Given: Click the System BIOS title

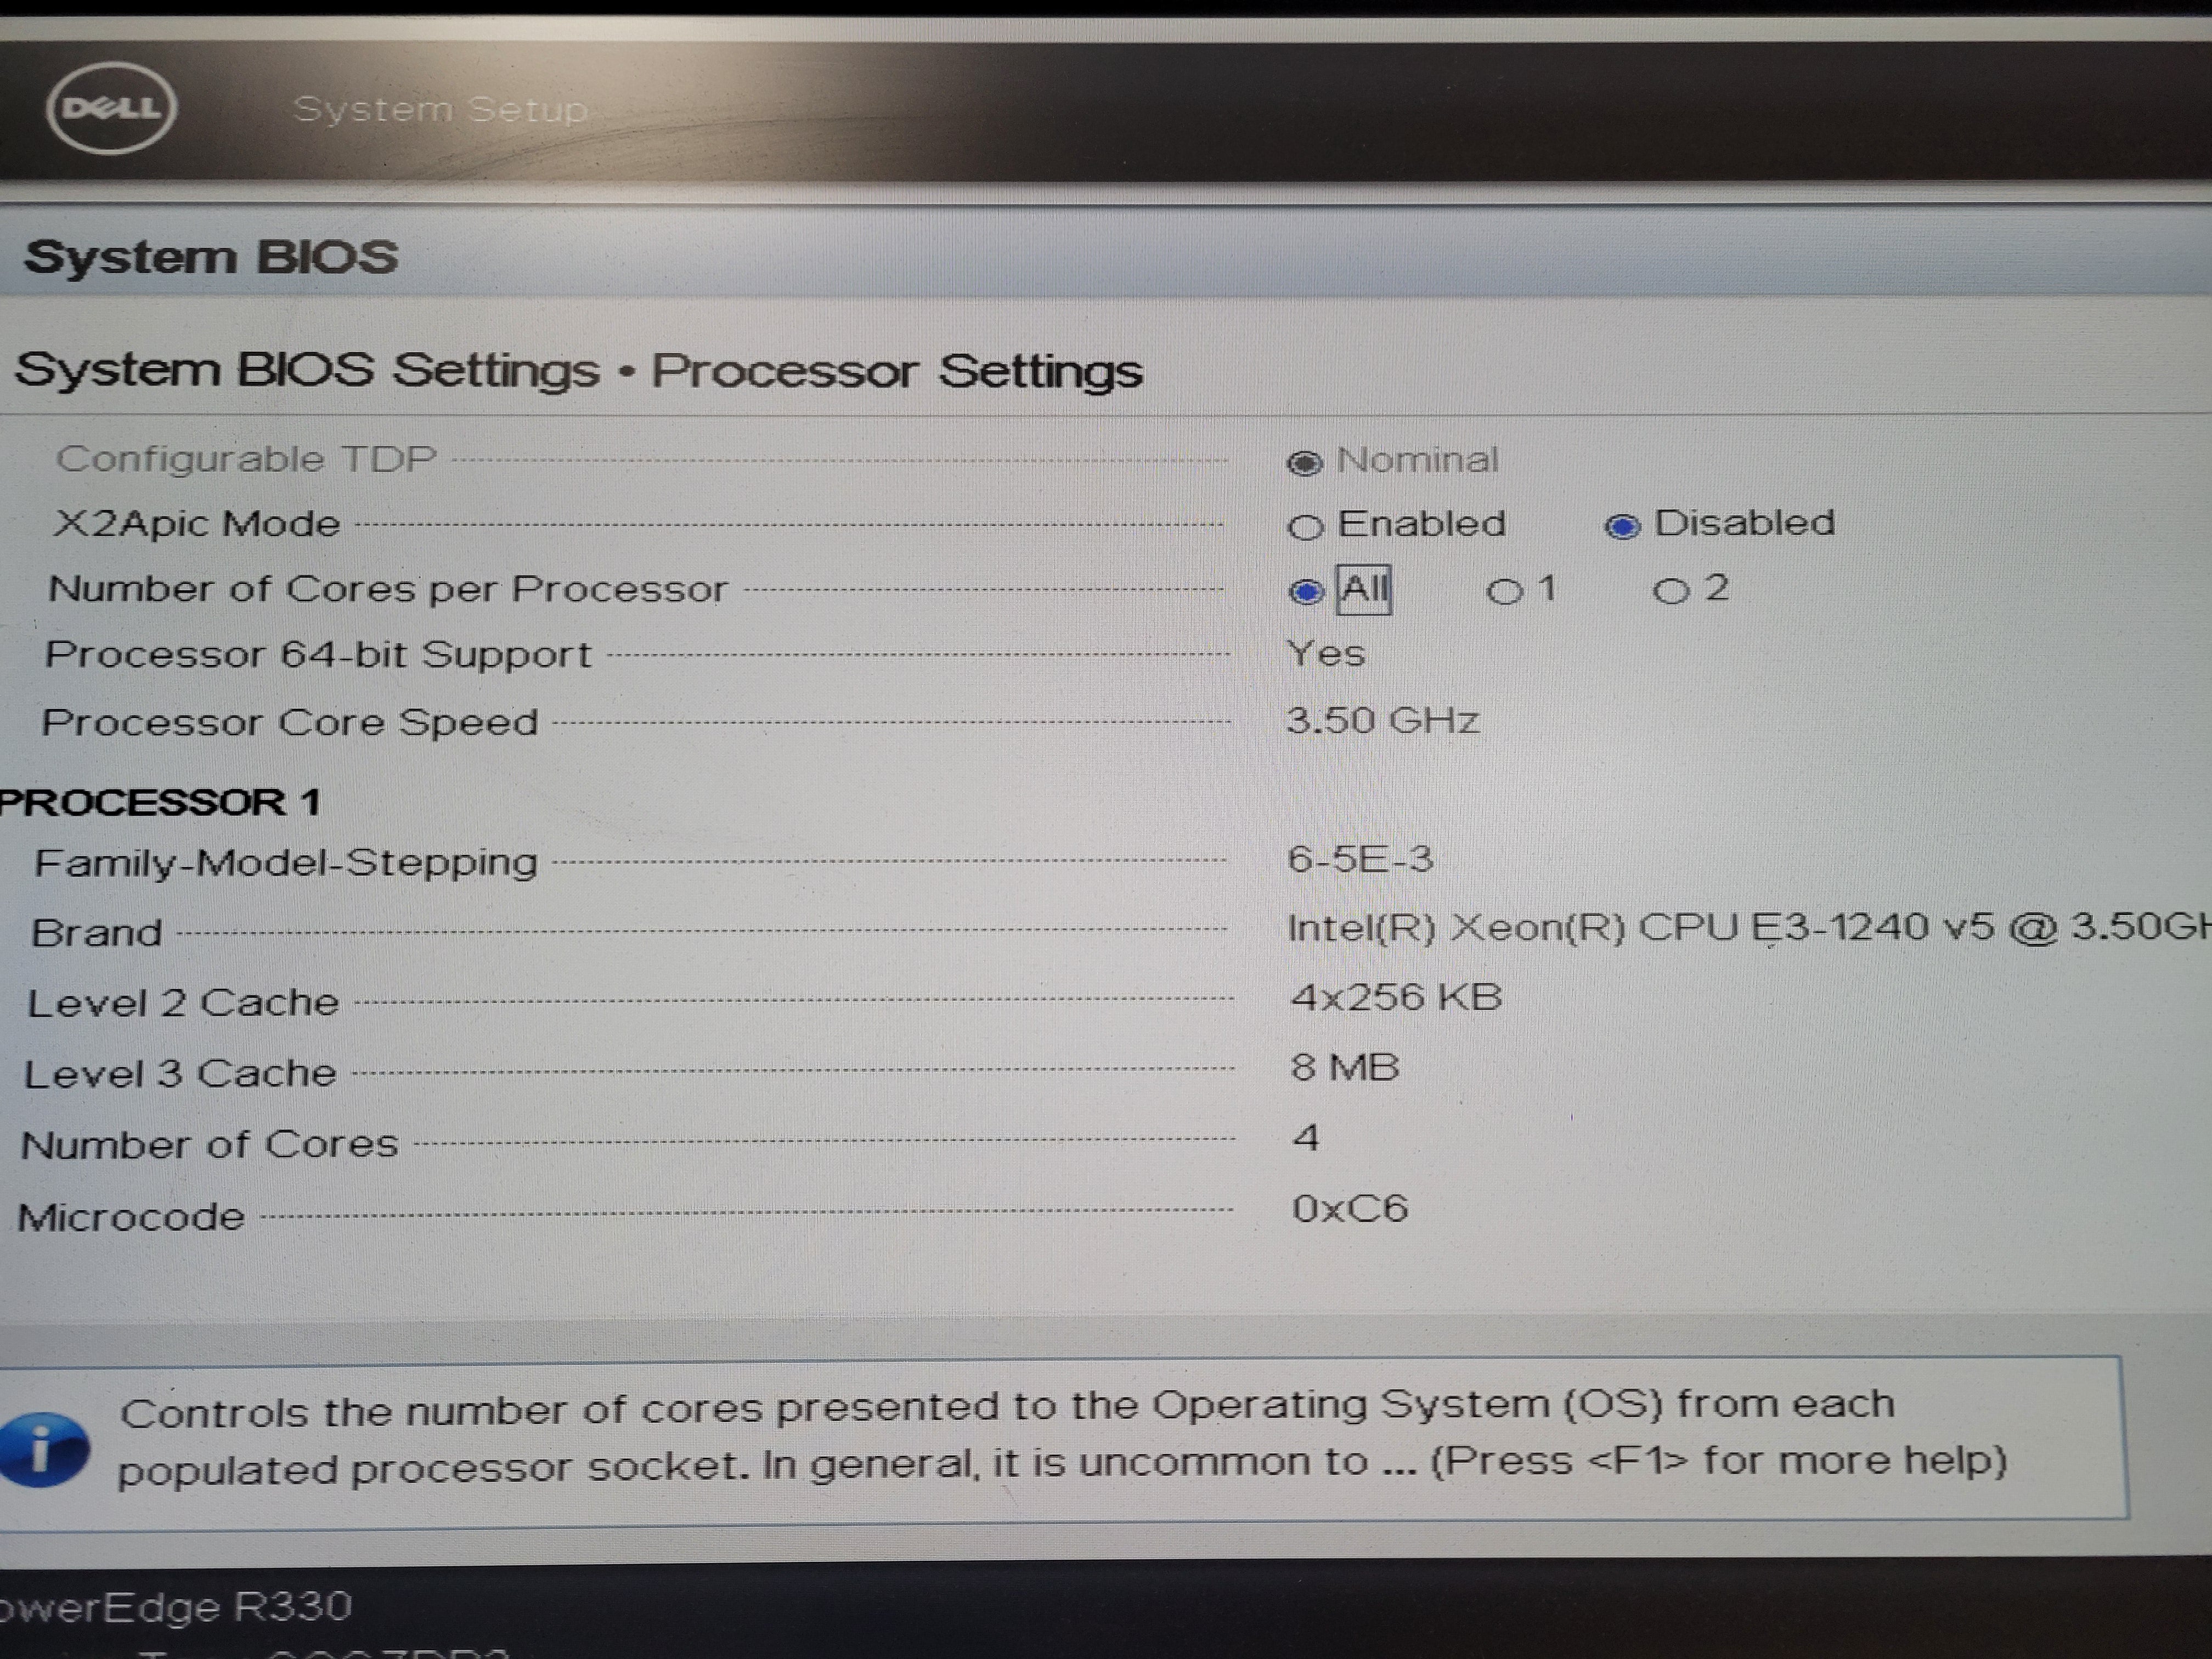Looking at the screenshot, I should click(x=211, y=257).
